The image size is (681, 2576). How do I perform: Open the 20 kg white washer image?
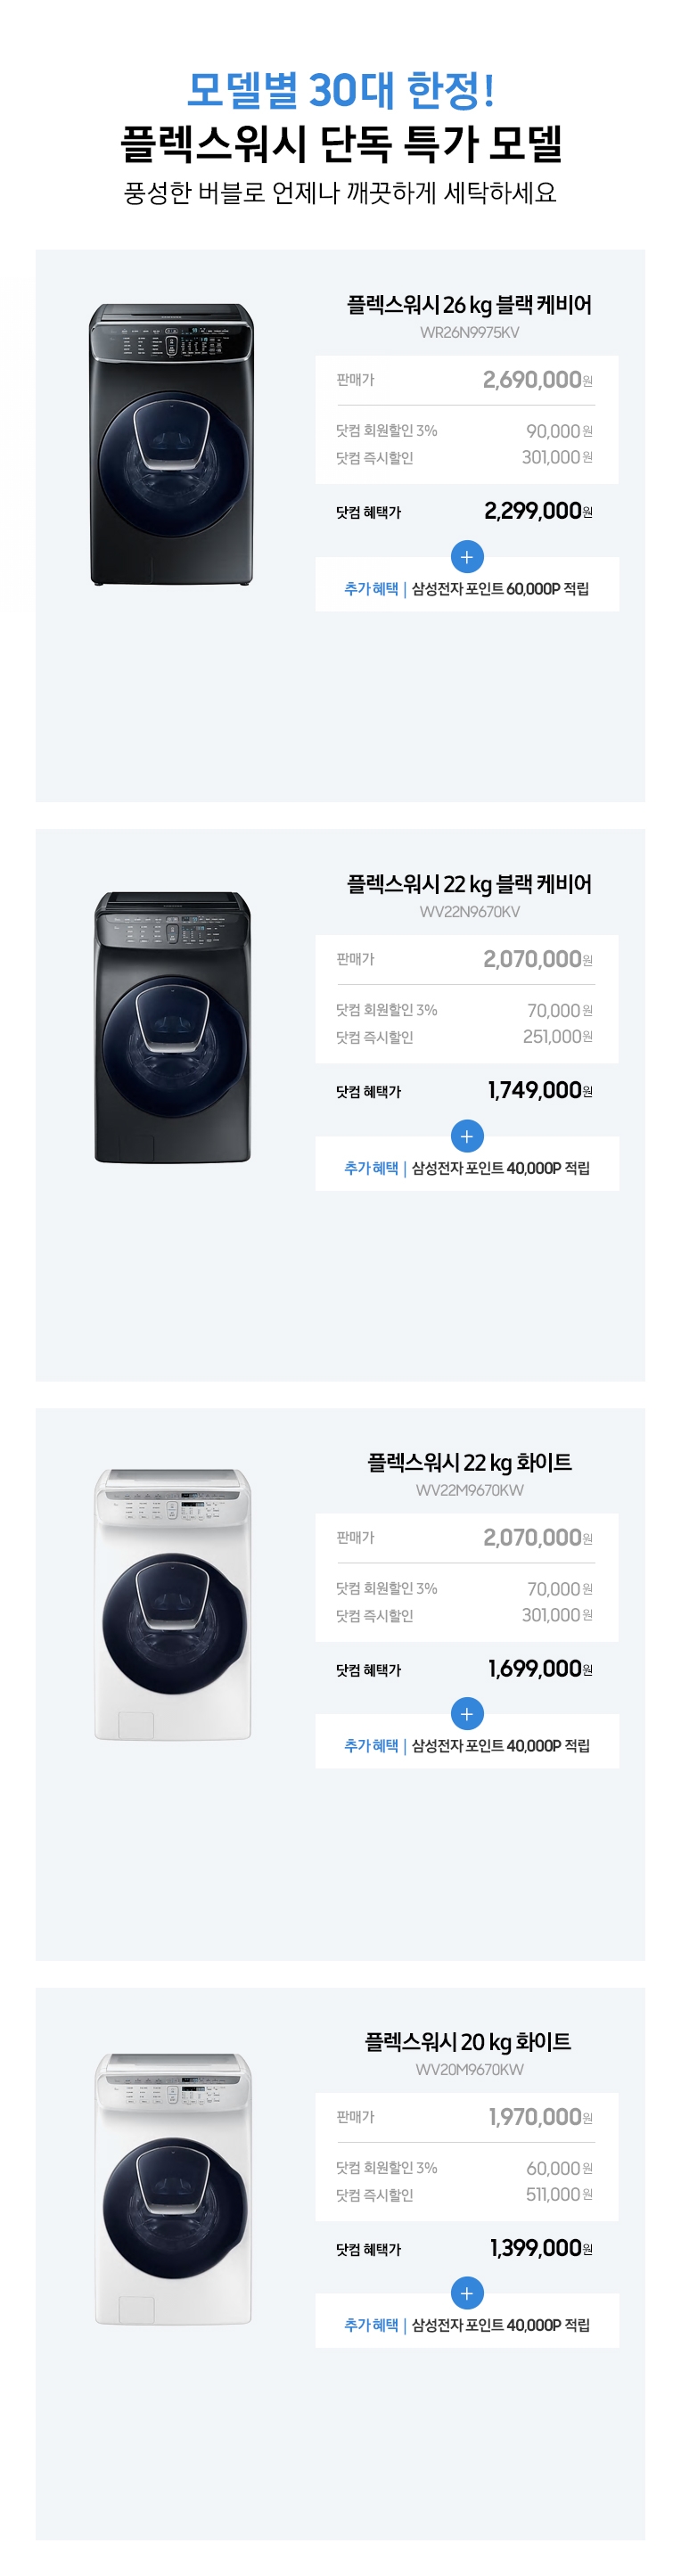pyautogui.click(x=172, y=2188)
